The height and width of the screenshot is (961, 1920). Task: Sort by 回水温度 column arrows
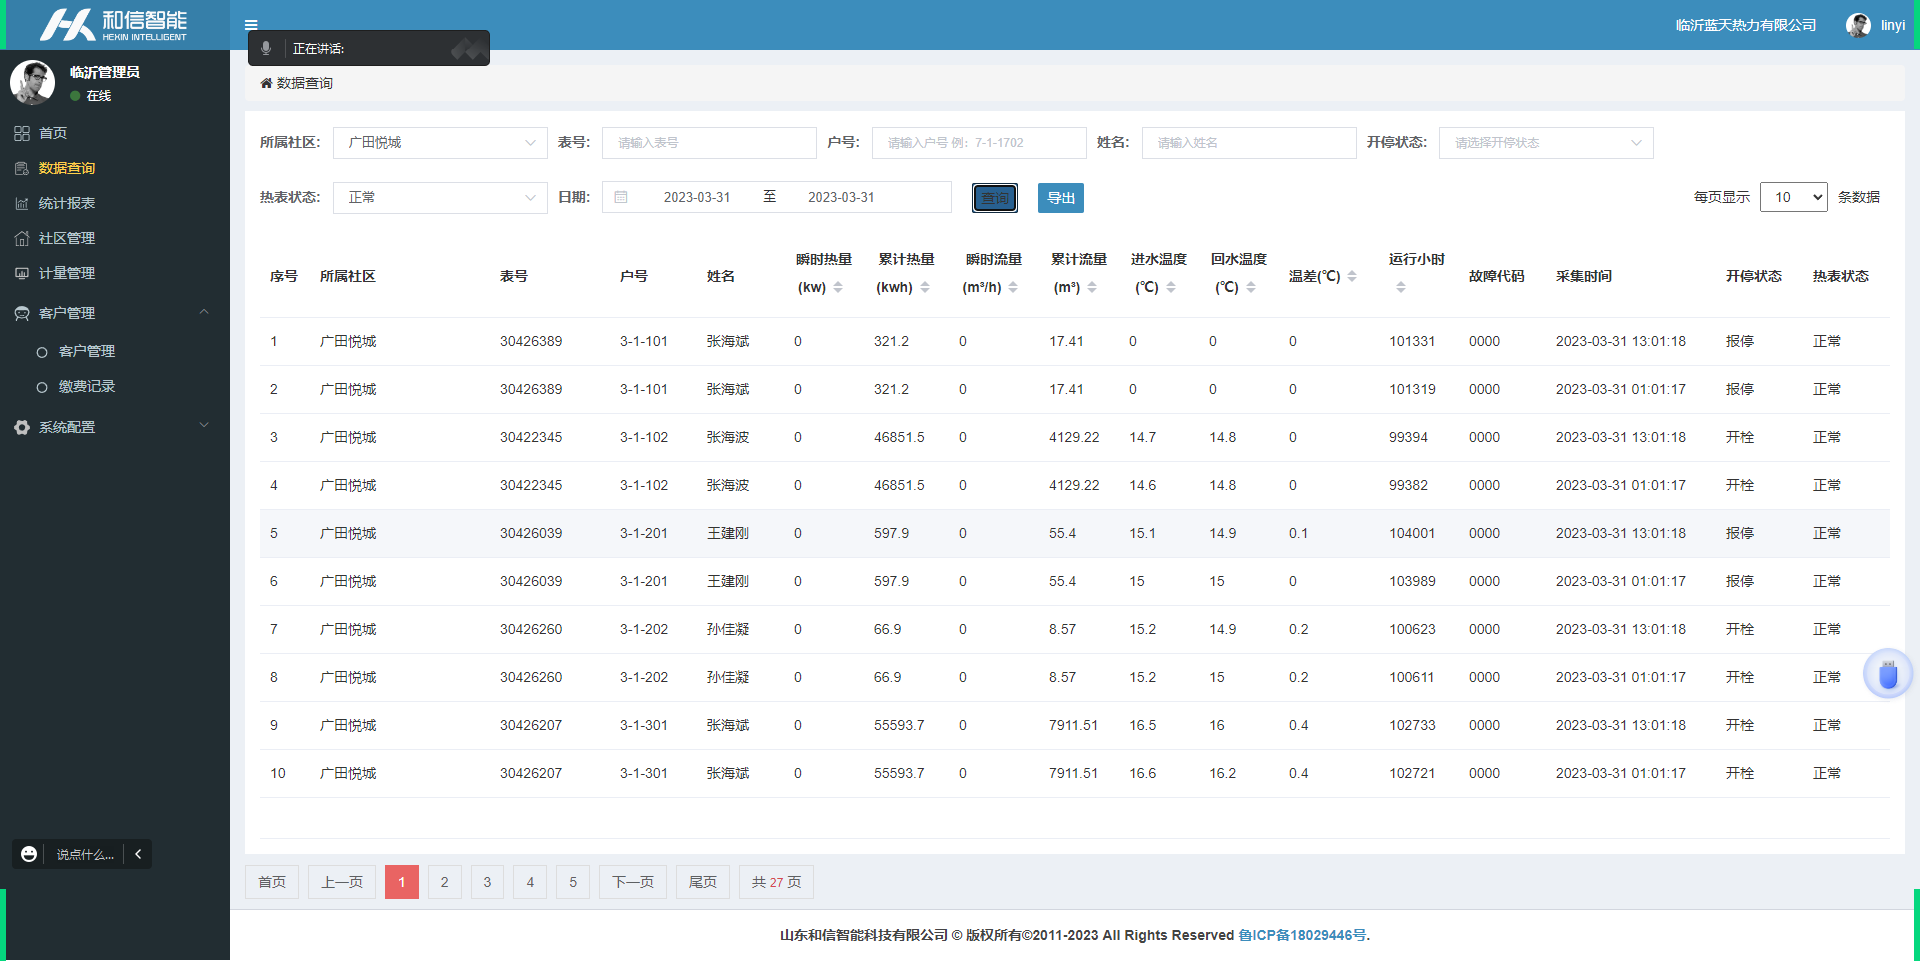[1251, 287]
